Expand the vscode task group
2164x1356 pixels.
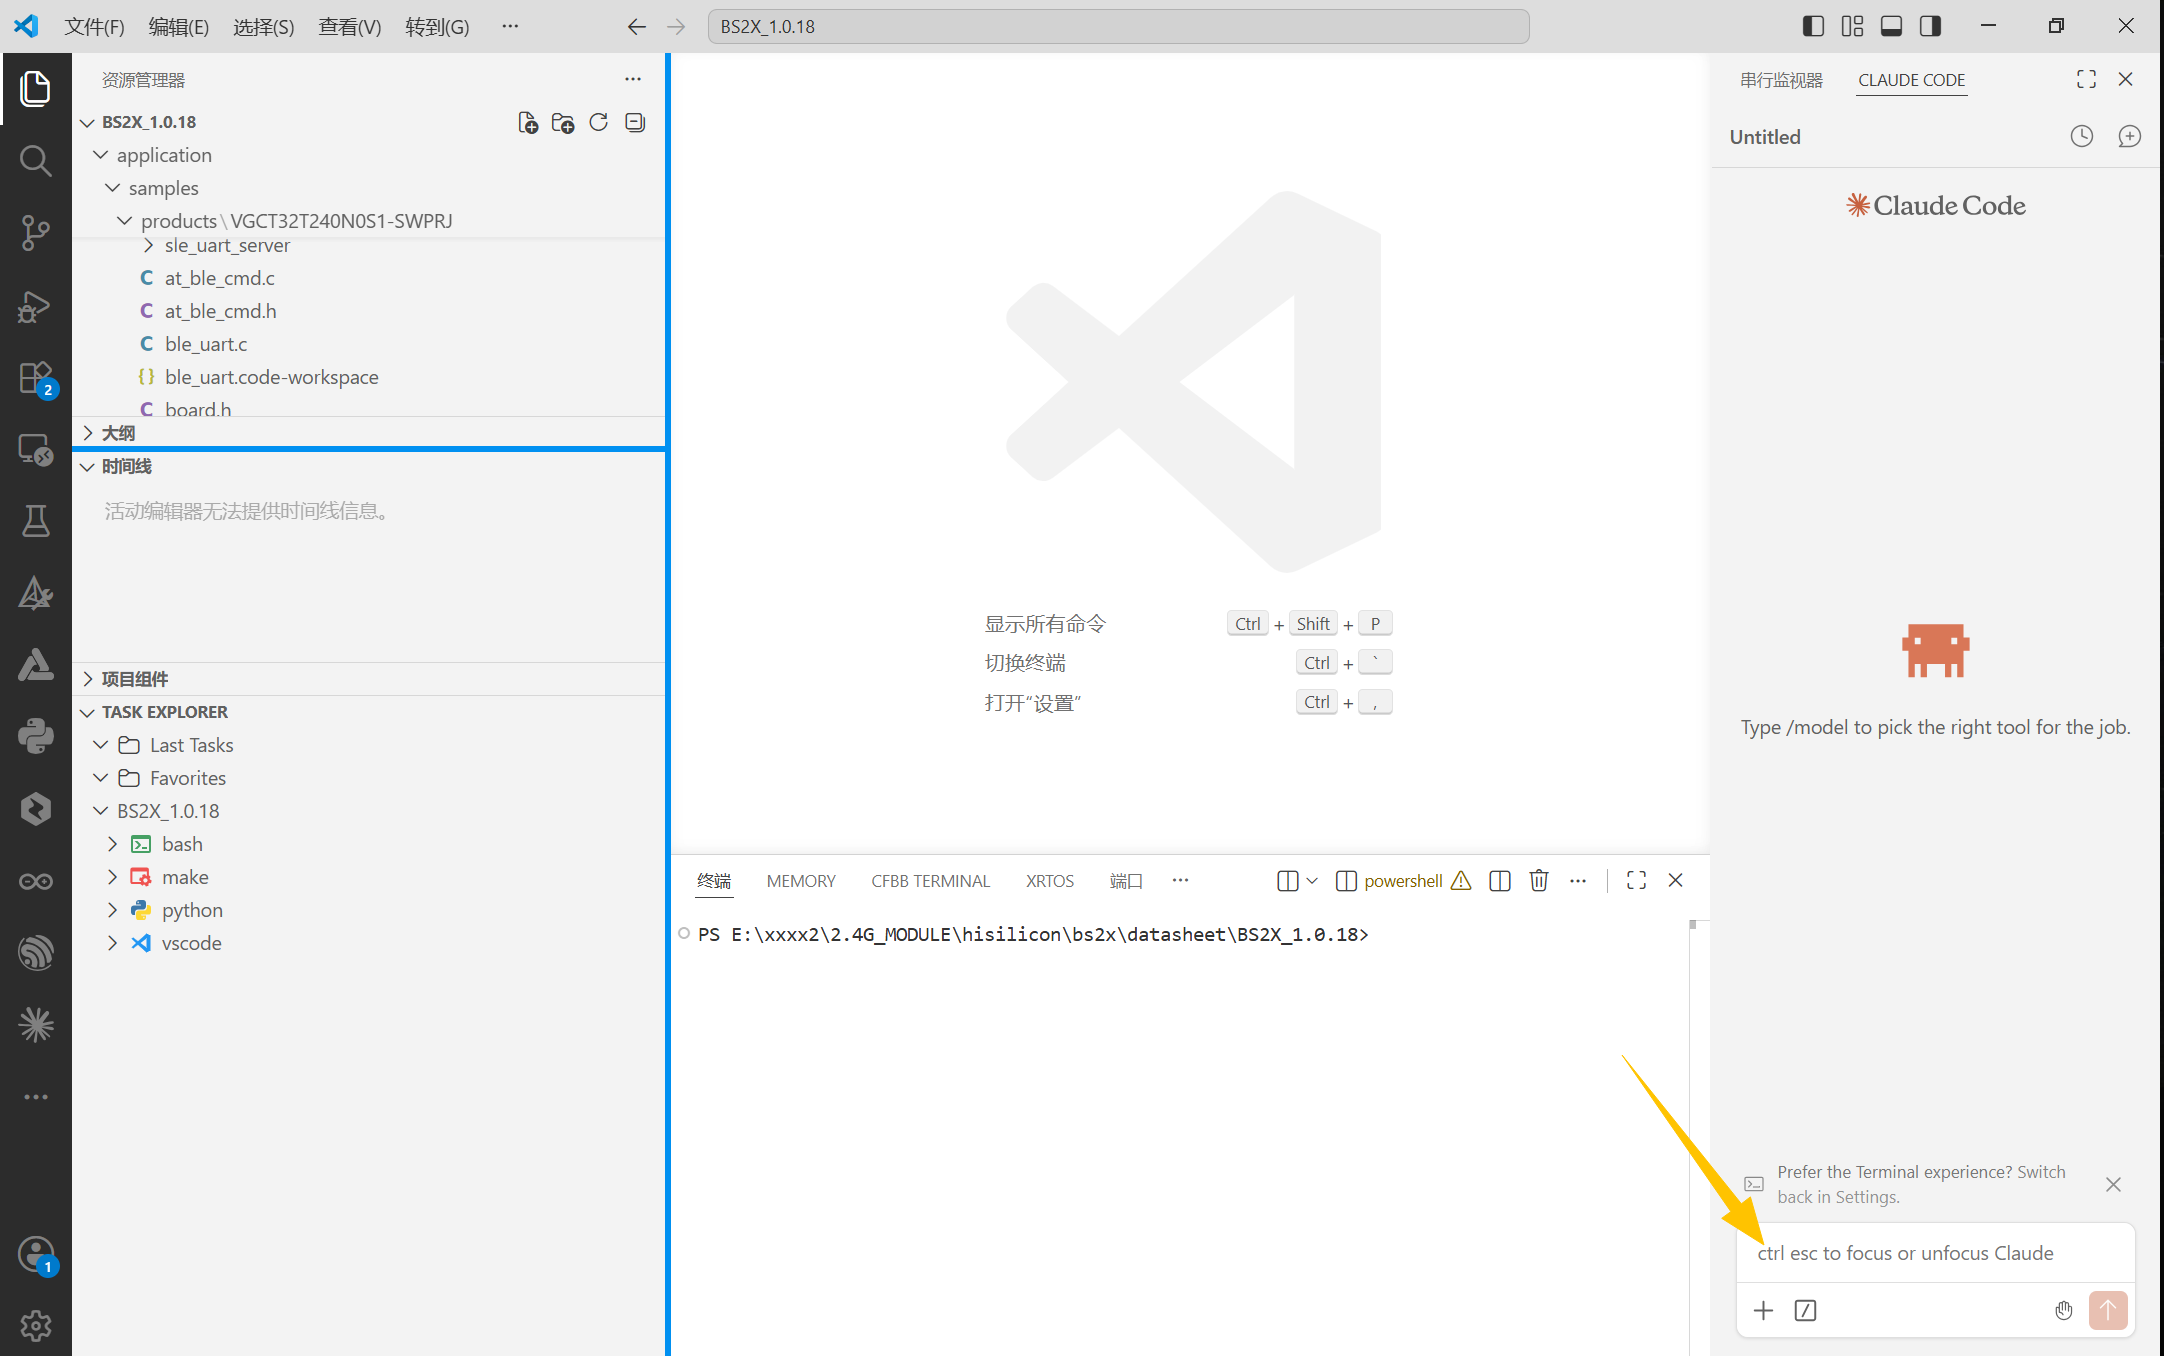112,943
